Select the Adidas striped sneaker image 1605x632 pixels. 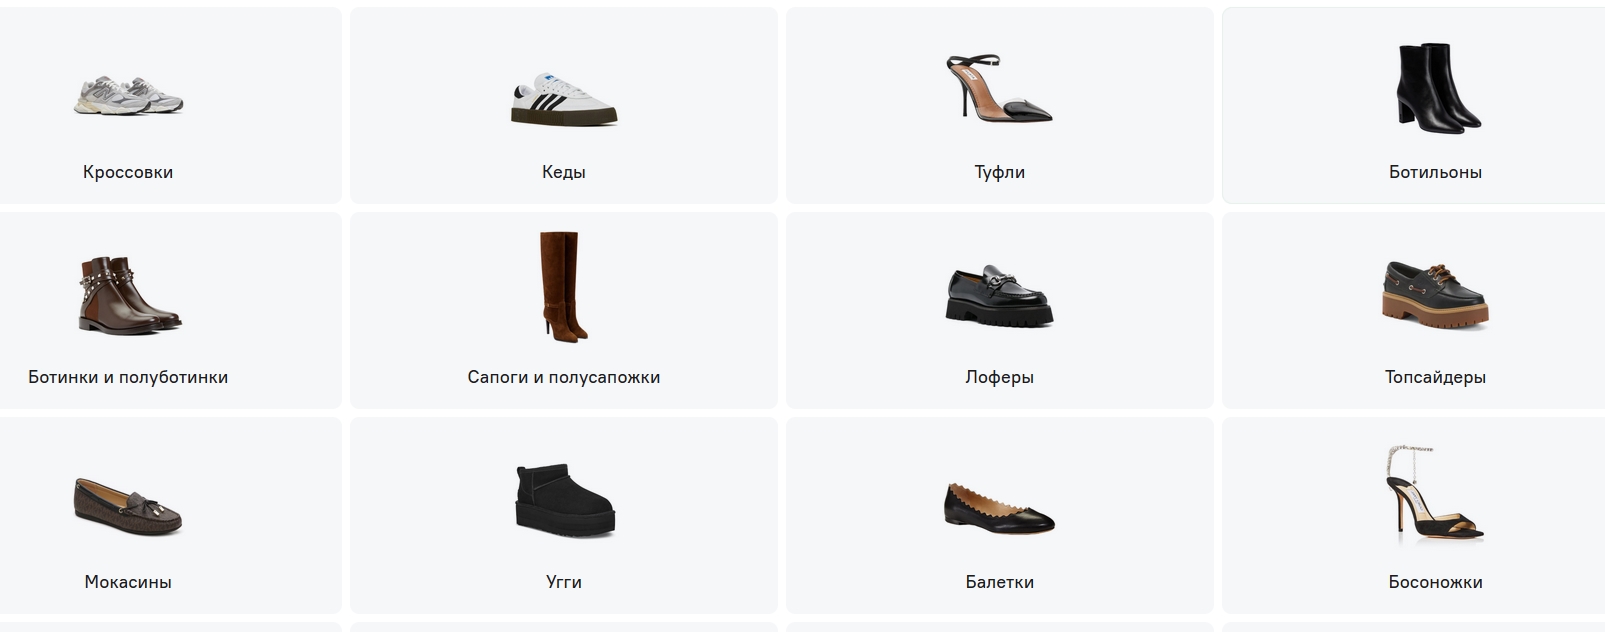click(564, 98)
